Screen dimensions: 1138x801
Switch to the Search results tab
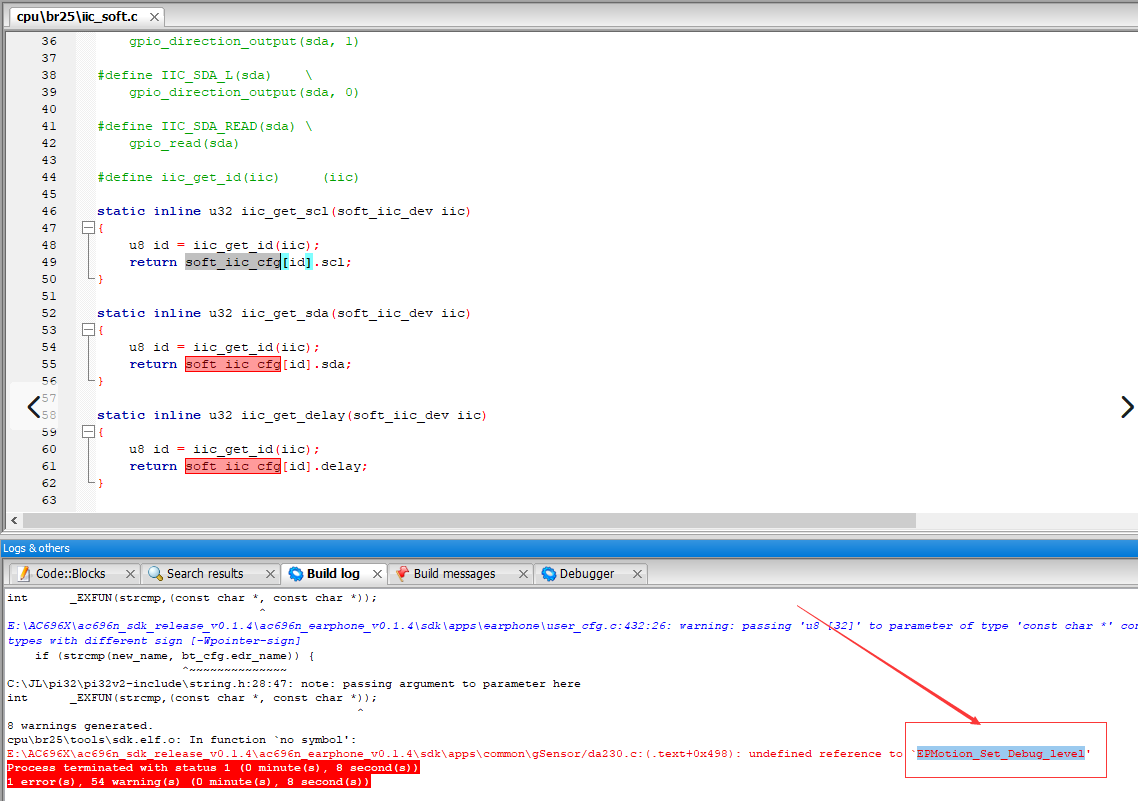click(205, 574)
